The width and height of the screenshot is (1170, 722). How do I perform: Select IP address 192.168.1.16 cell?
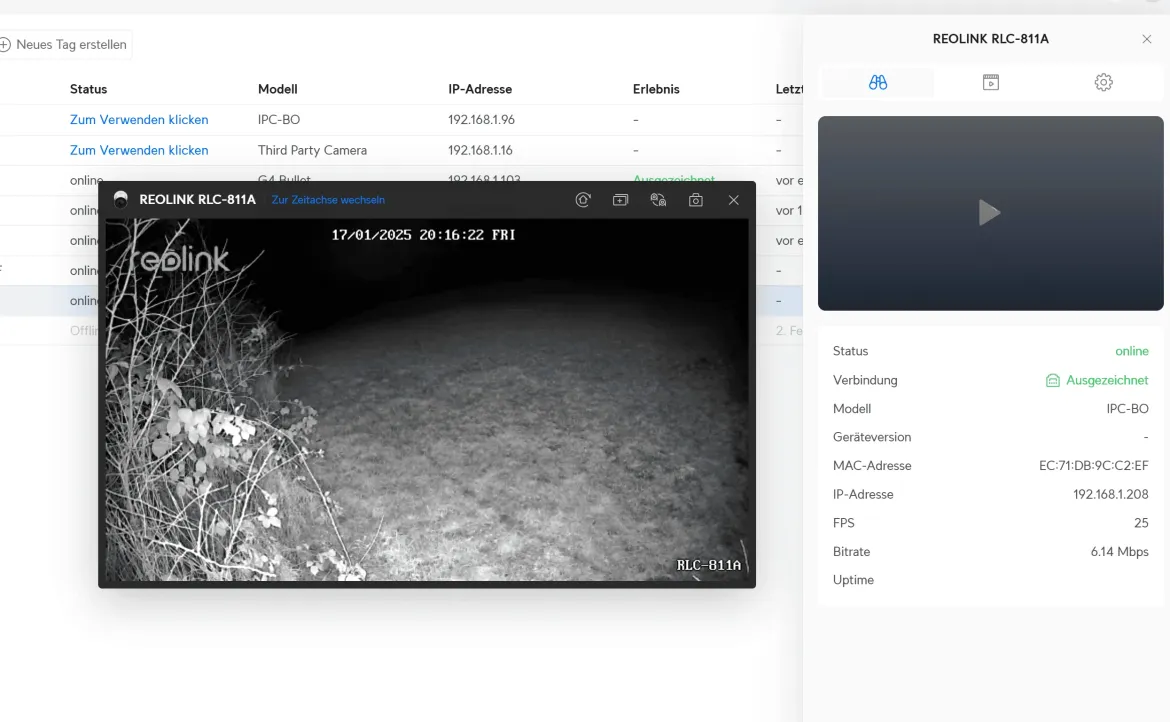click(x=480, y=150)
